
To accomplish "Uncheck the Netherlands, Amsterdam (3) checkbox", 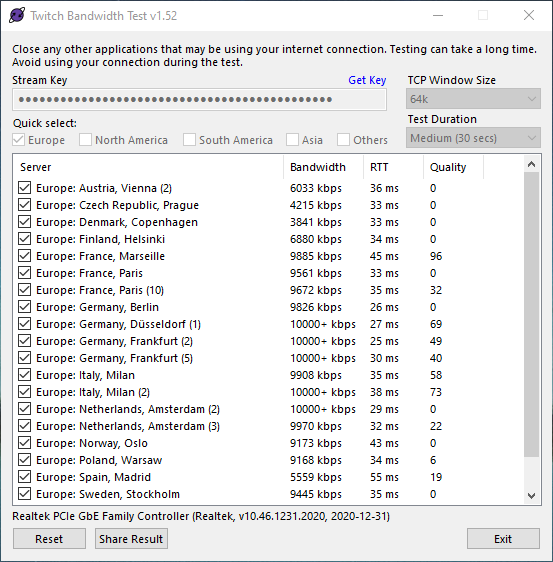I will [24, 425].
